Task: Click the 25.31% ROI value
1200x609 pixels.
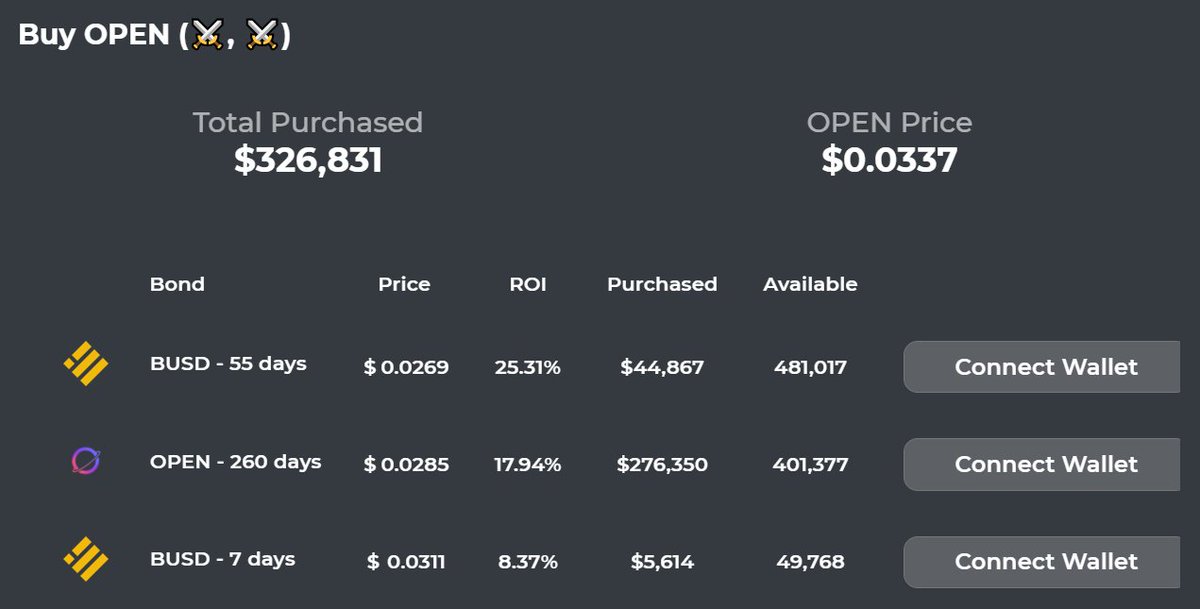Action: coord(527,367)
